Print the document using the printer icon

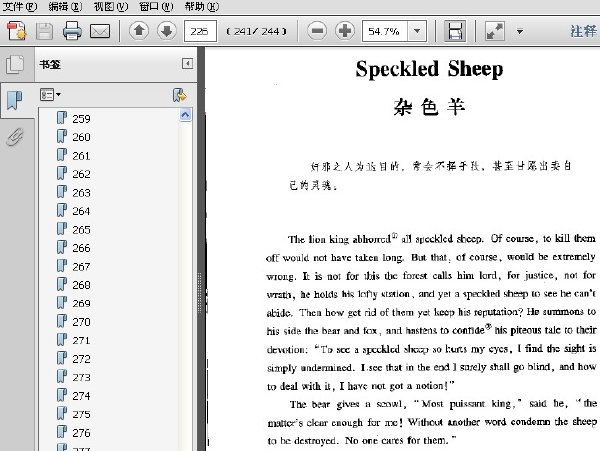(x=72, y=31)
